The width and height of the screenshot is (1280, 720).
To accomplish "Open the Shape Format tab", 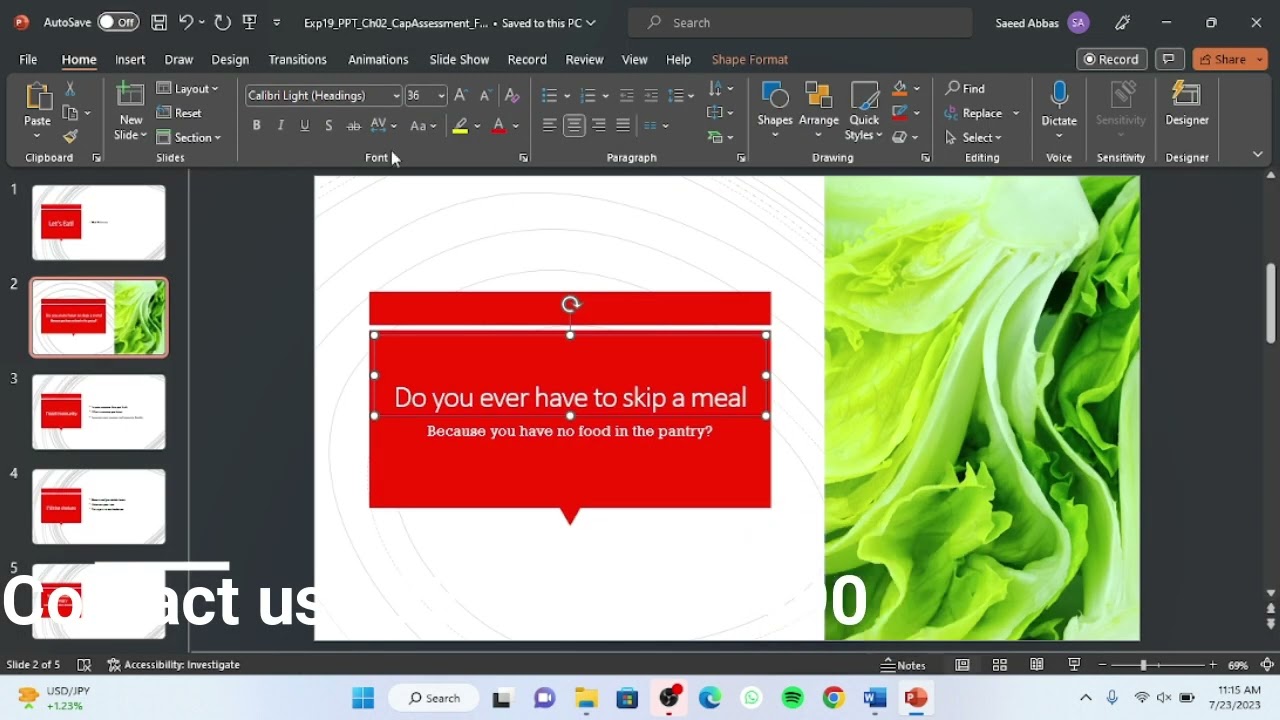I will (x=750, y=59).
